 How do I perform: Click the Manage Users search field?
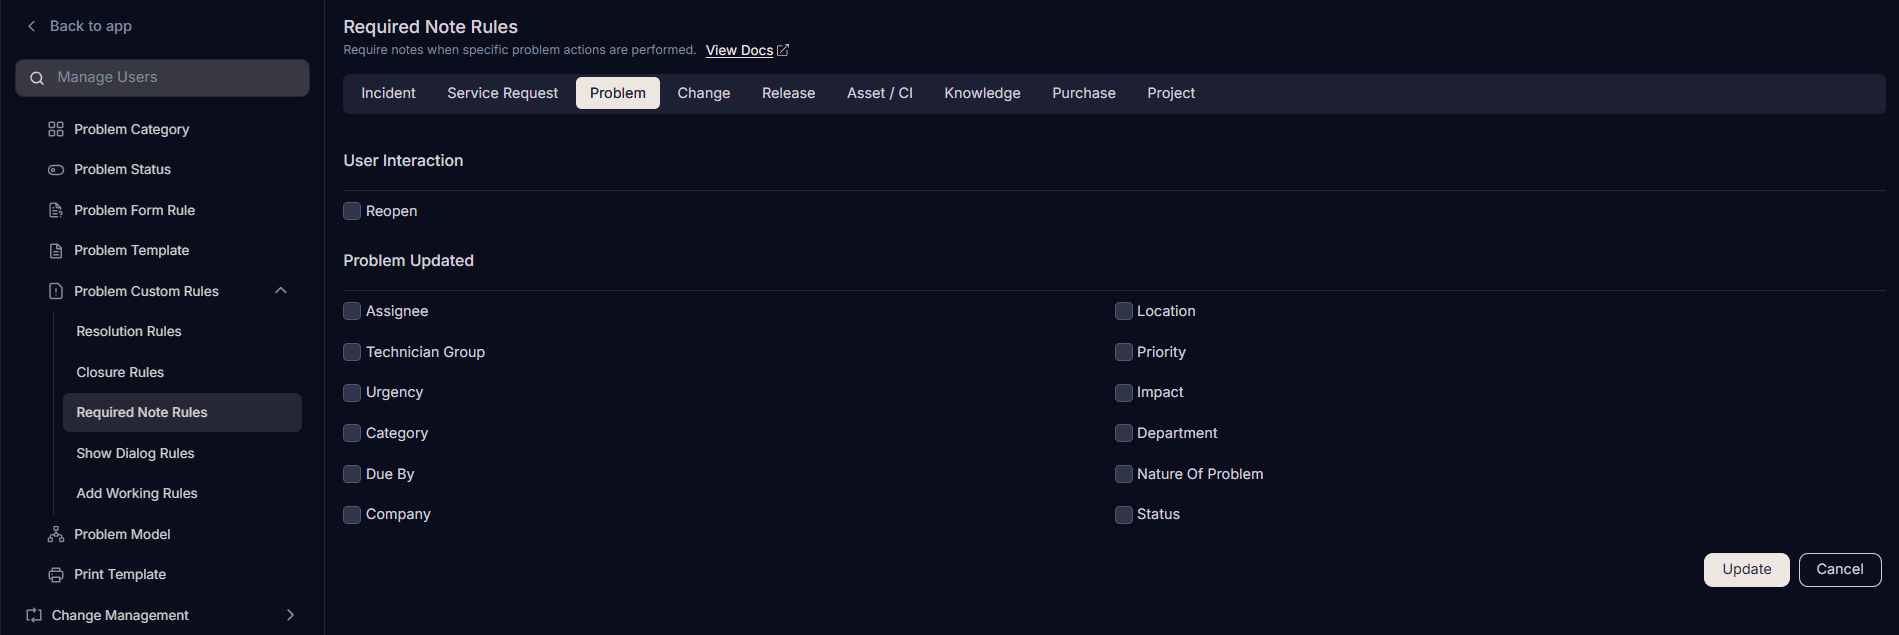[x=162, y=78]
